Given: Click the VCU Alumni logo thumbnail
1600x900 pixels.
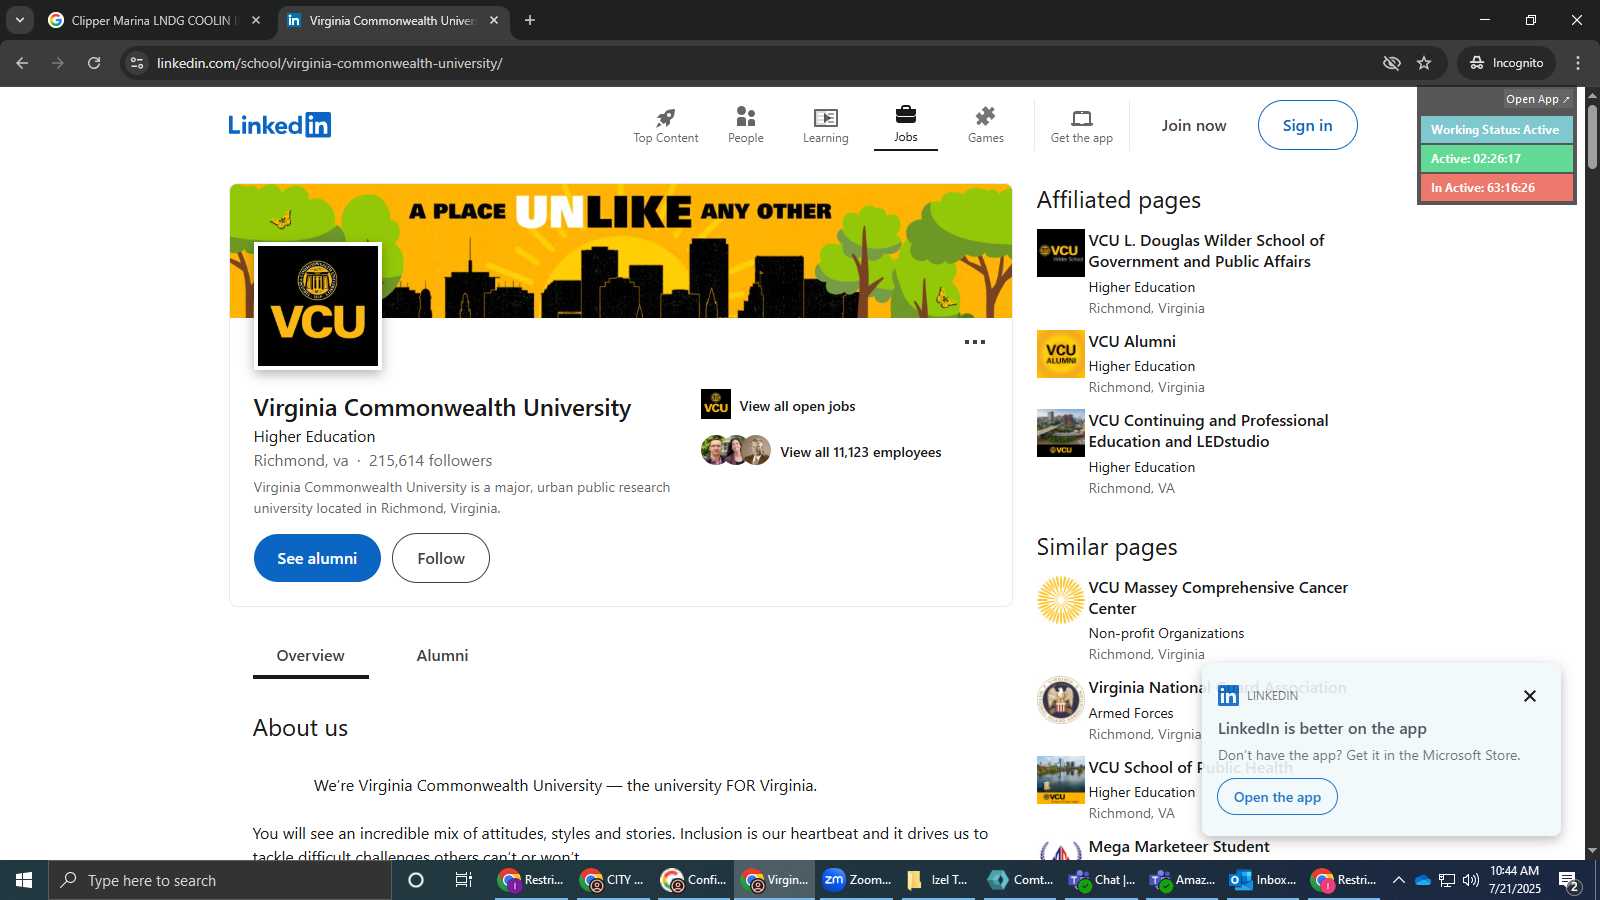Looking at the screenshot, I should [x=1060, y=354].
